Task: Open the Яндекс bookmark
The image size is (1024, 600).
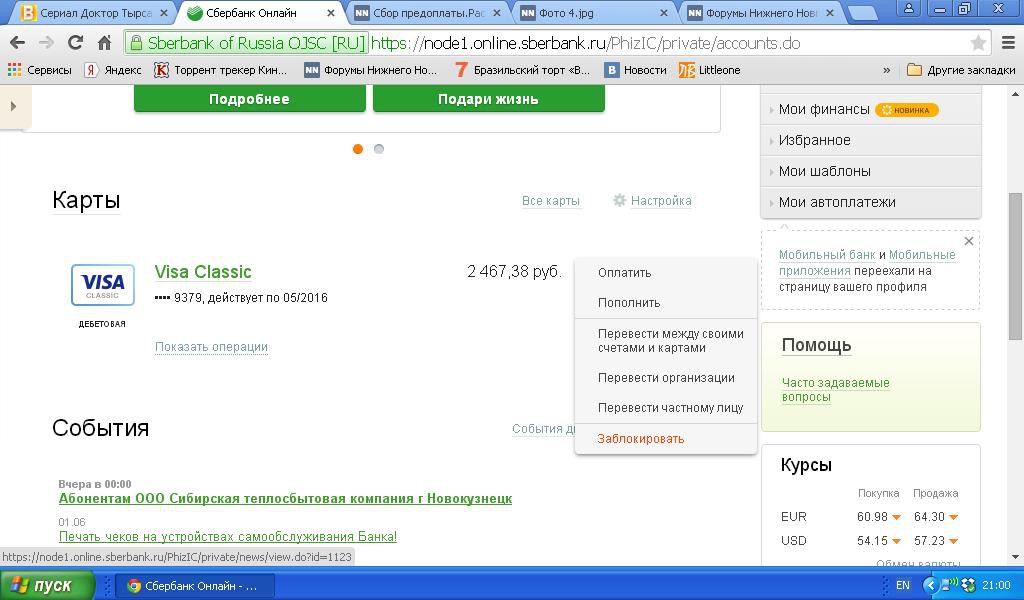Action: 113,70
